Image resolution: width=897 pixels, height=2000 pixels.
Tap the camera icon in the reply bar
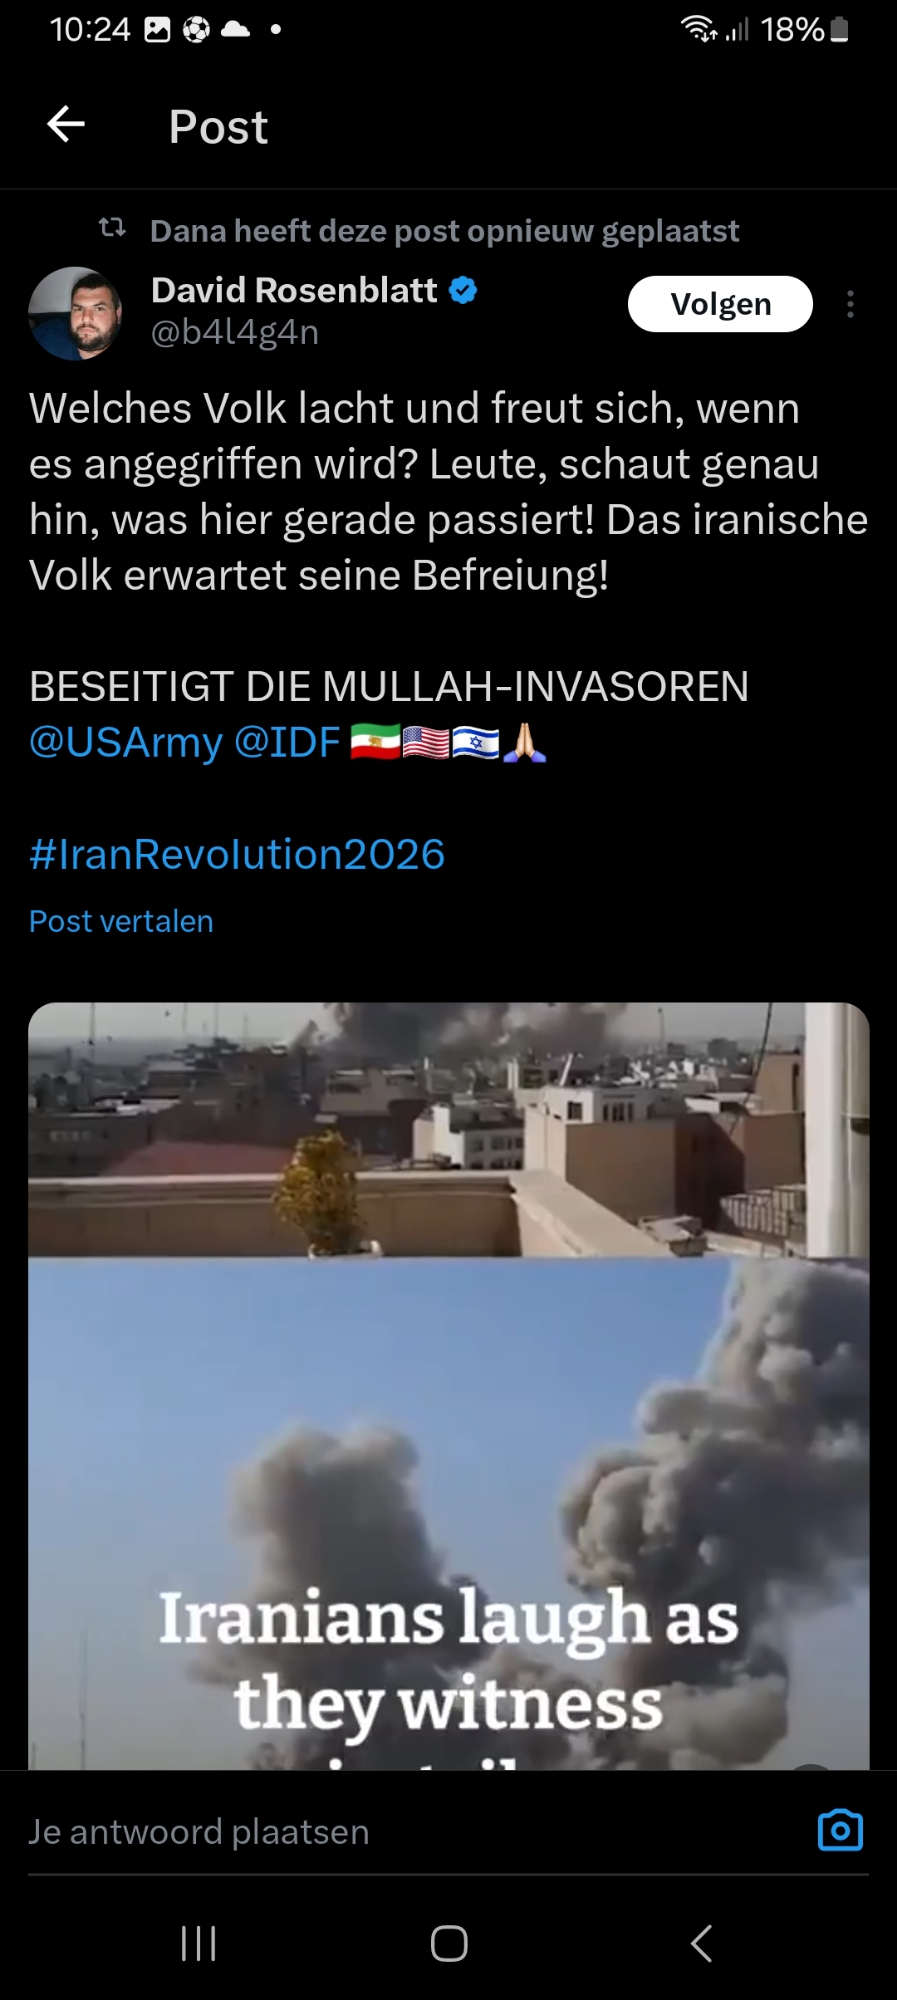pyautogui.click(x=840, y=1830)
